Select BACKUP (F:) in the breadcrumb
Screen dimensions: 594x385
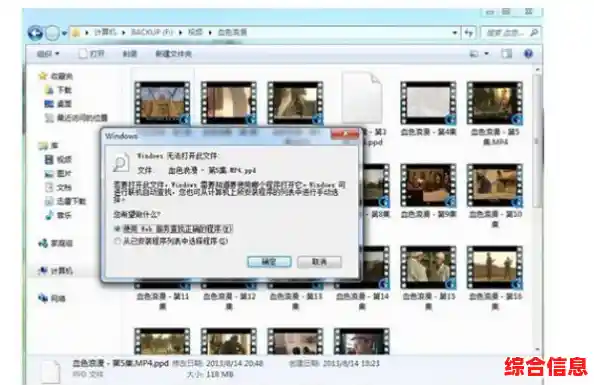coord(152,32)
